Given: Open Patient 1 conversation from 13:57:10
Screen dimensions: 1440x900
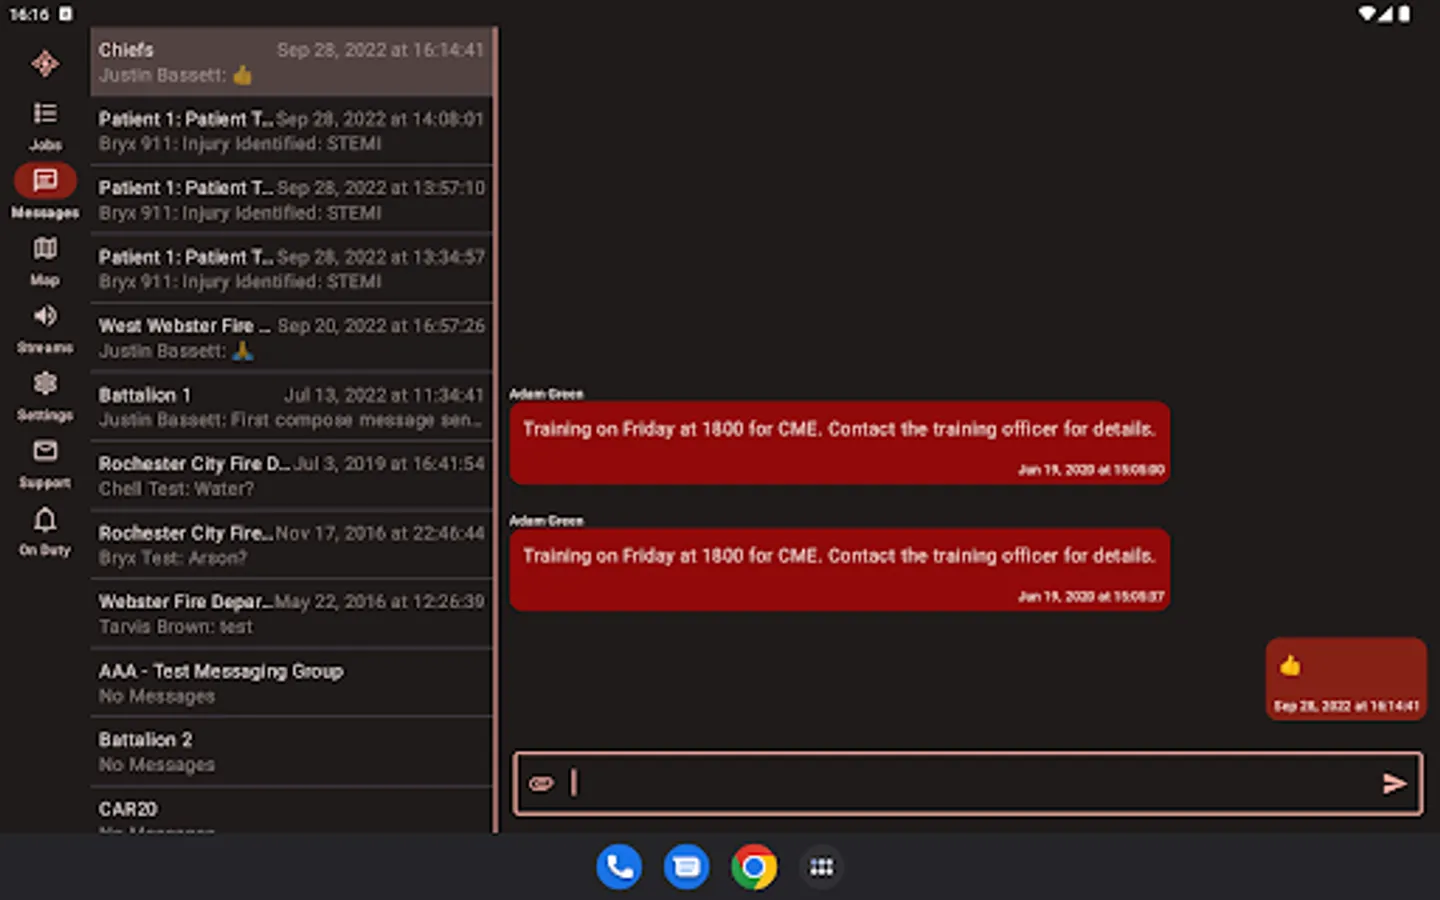Looking at the screenshot, I should (x=291, y=200).
